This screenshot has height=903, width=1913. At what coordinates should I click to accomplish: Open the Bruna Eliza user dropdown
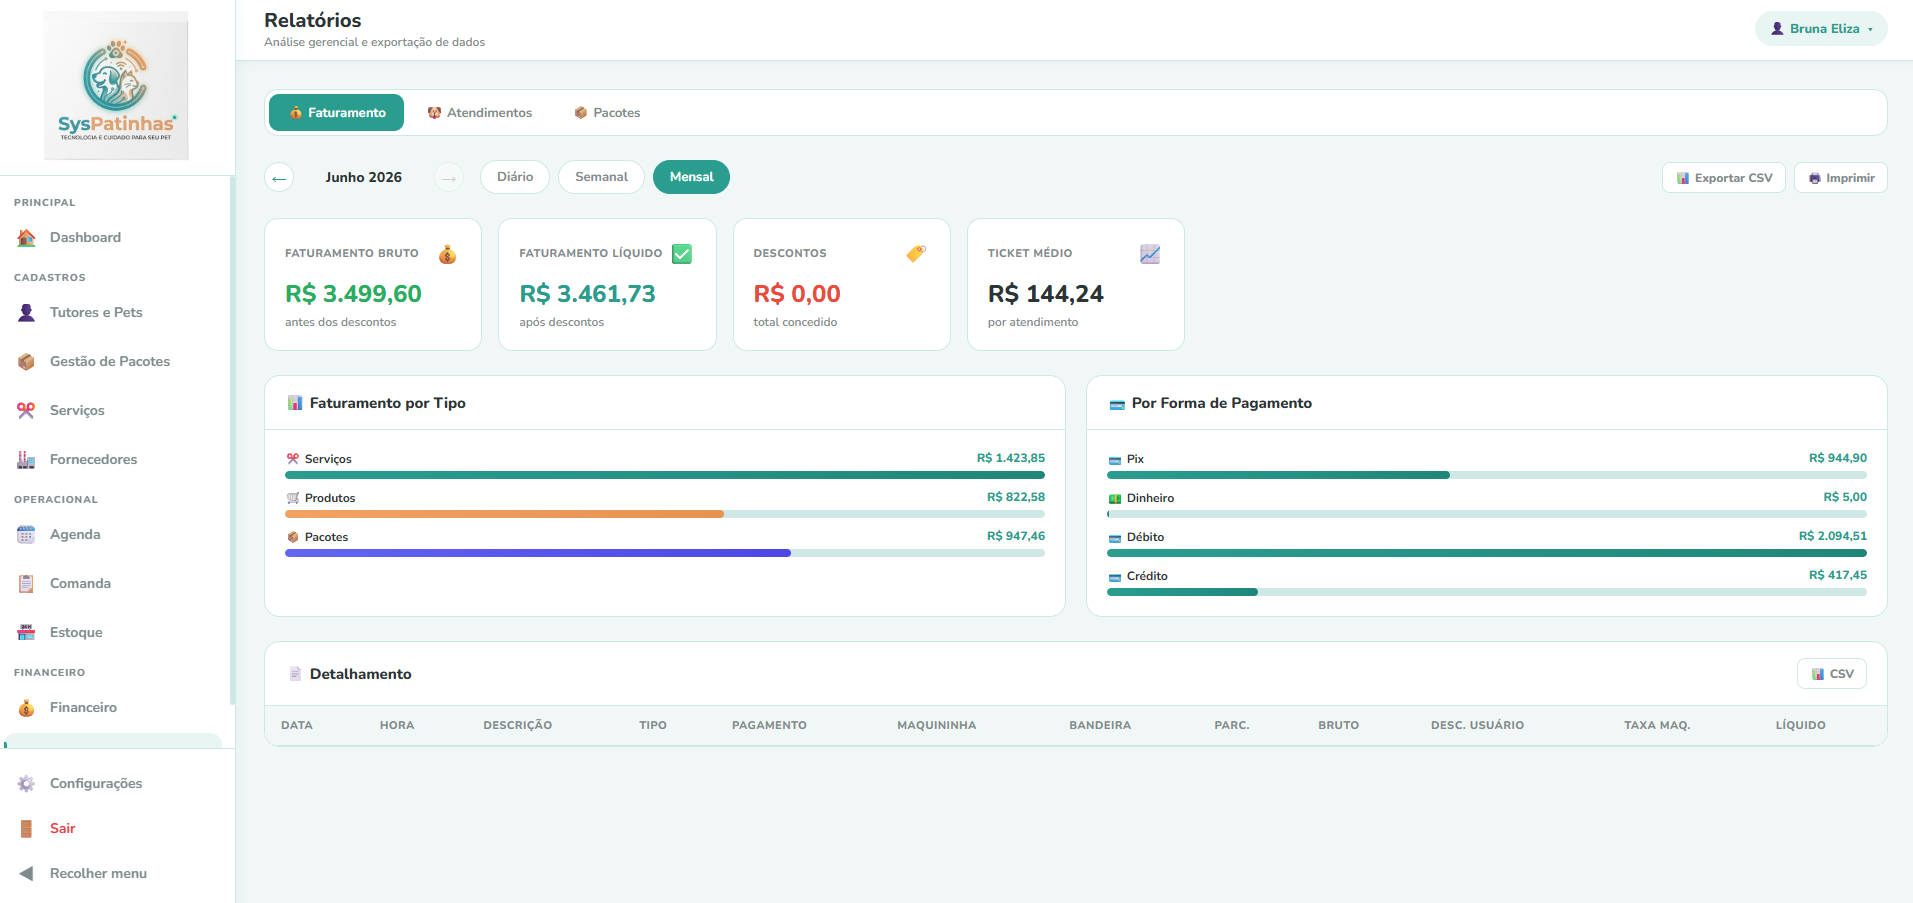click(x=1821, y=29)
